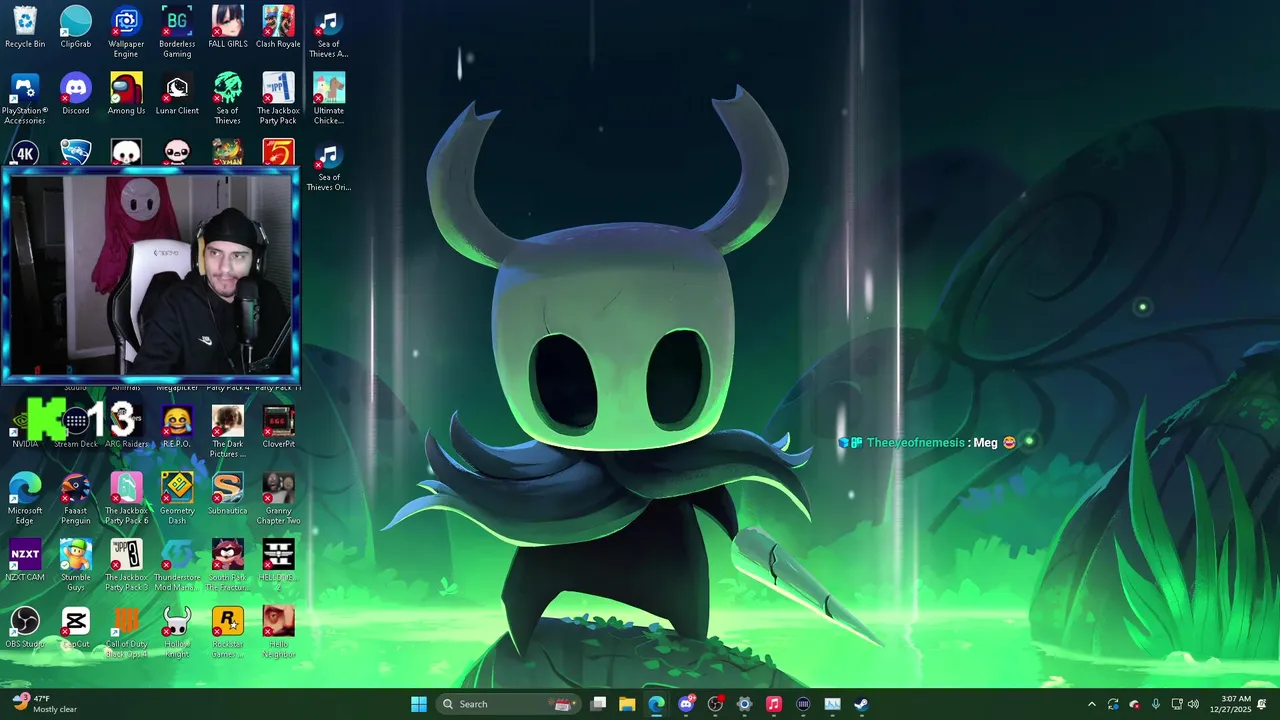Show hidden system tray icons

pyautogui.click(x=1091, y=704)
